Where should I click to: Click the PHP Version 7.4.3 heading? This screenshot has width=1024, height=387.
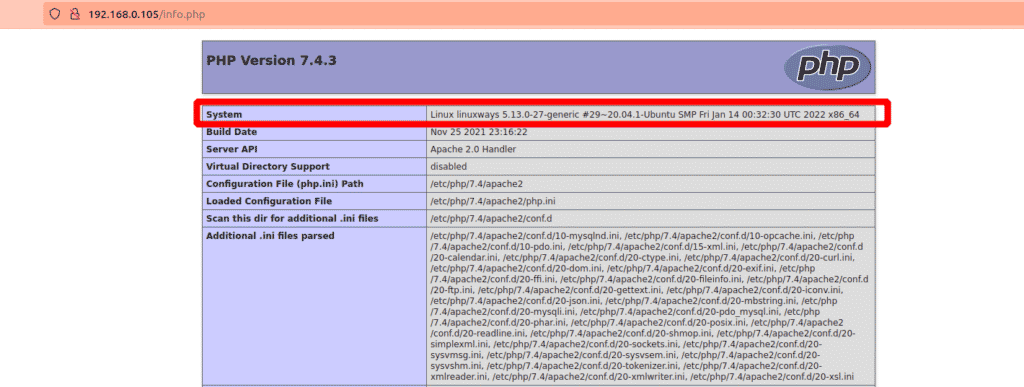[x=272, y=61]
